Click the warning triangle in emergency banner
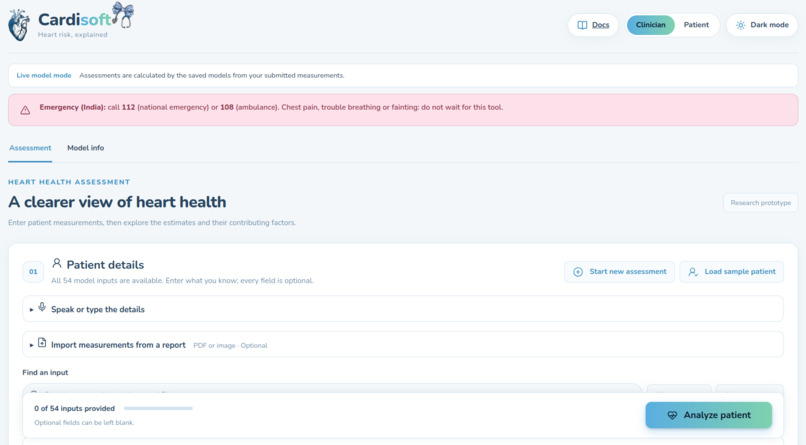The height and width of the screenshot is (445, 806). (x=25, y=110)
